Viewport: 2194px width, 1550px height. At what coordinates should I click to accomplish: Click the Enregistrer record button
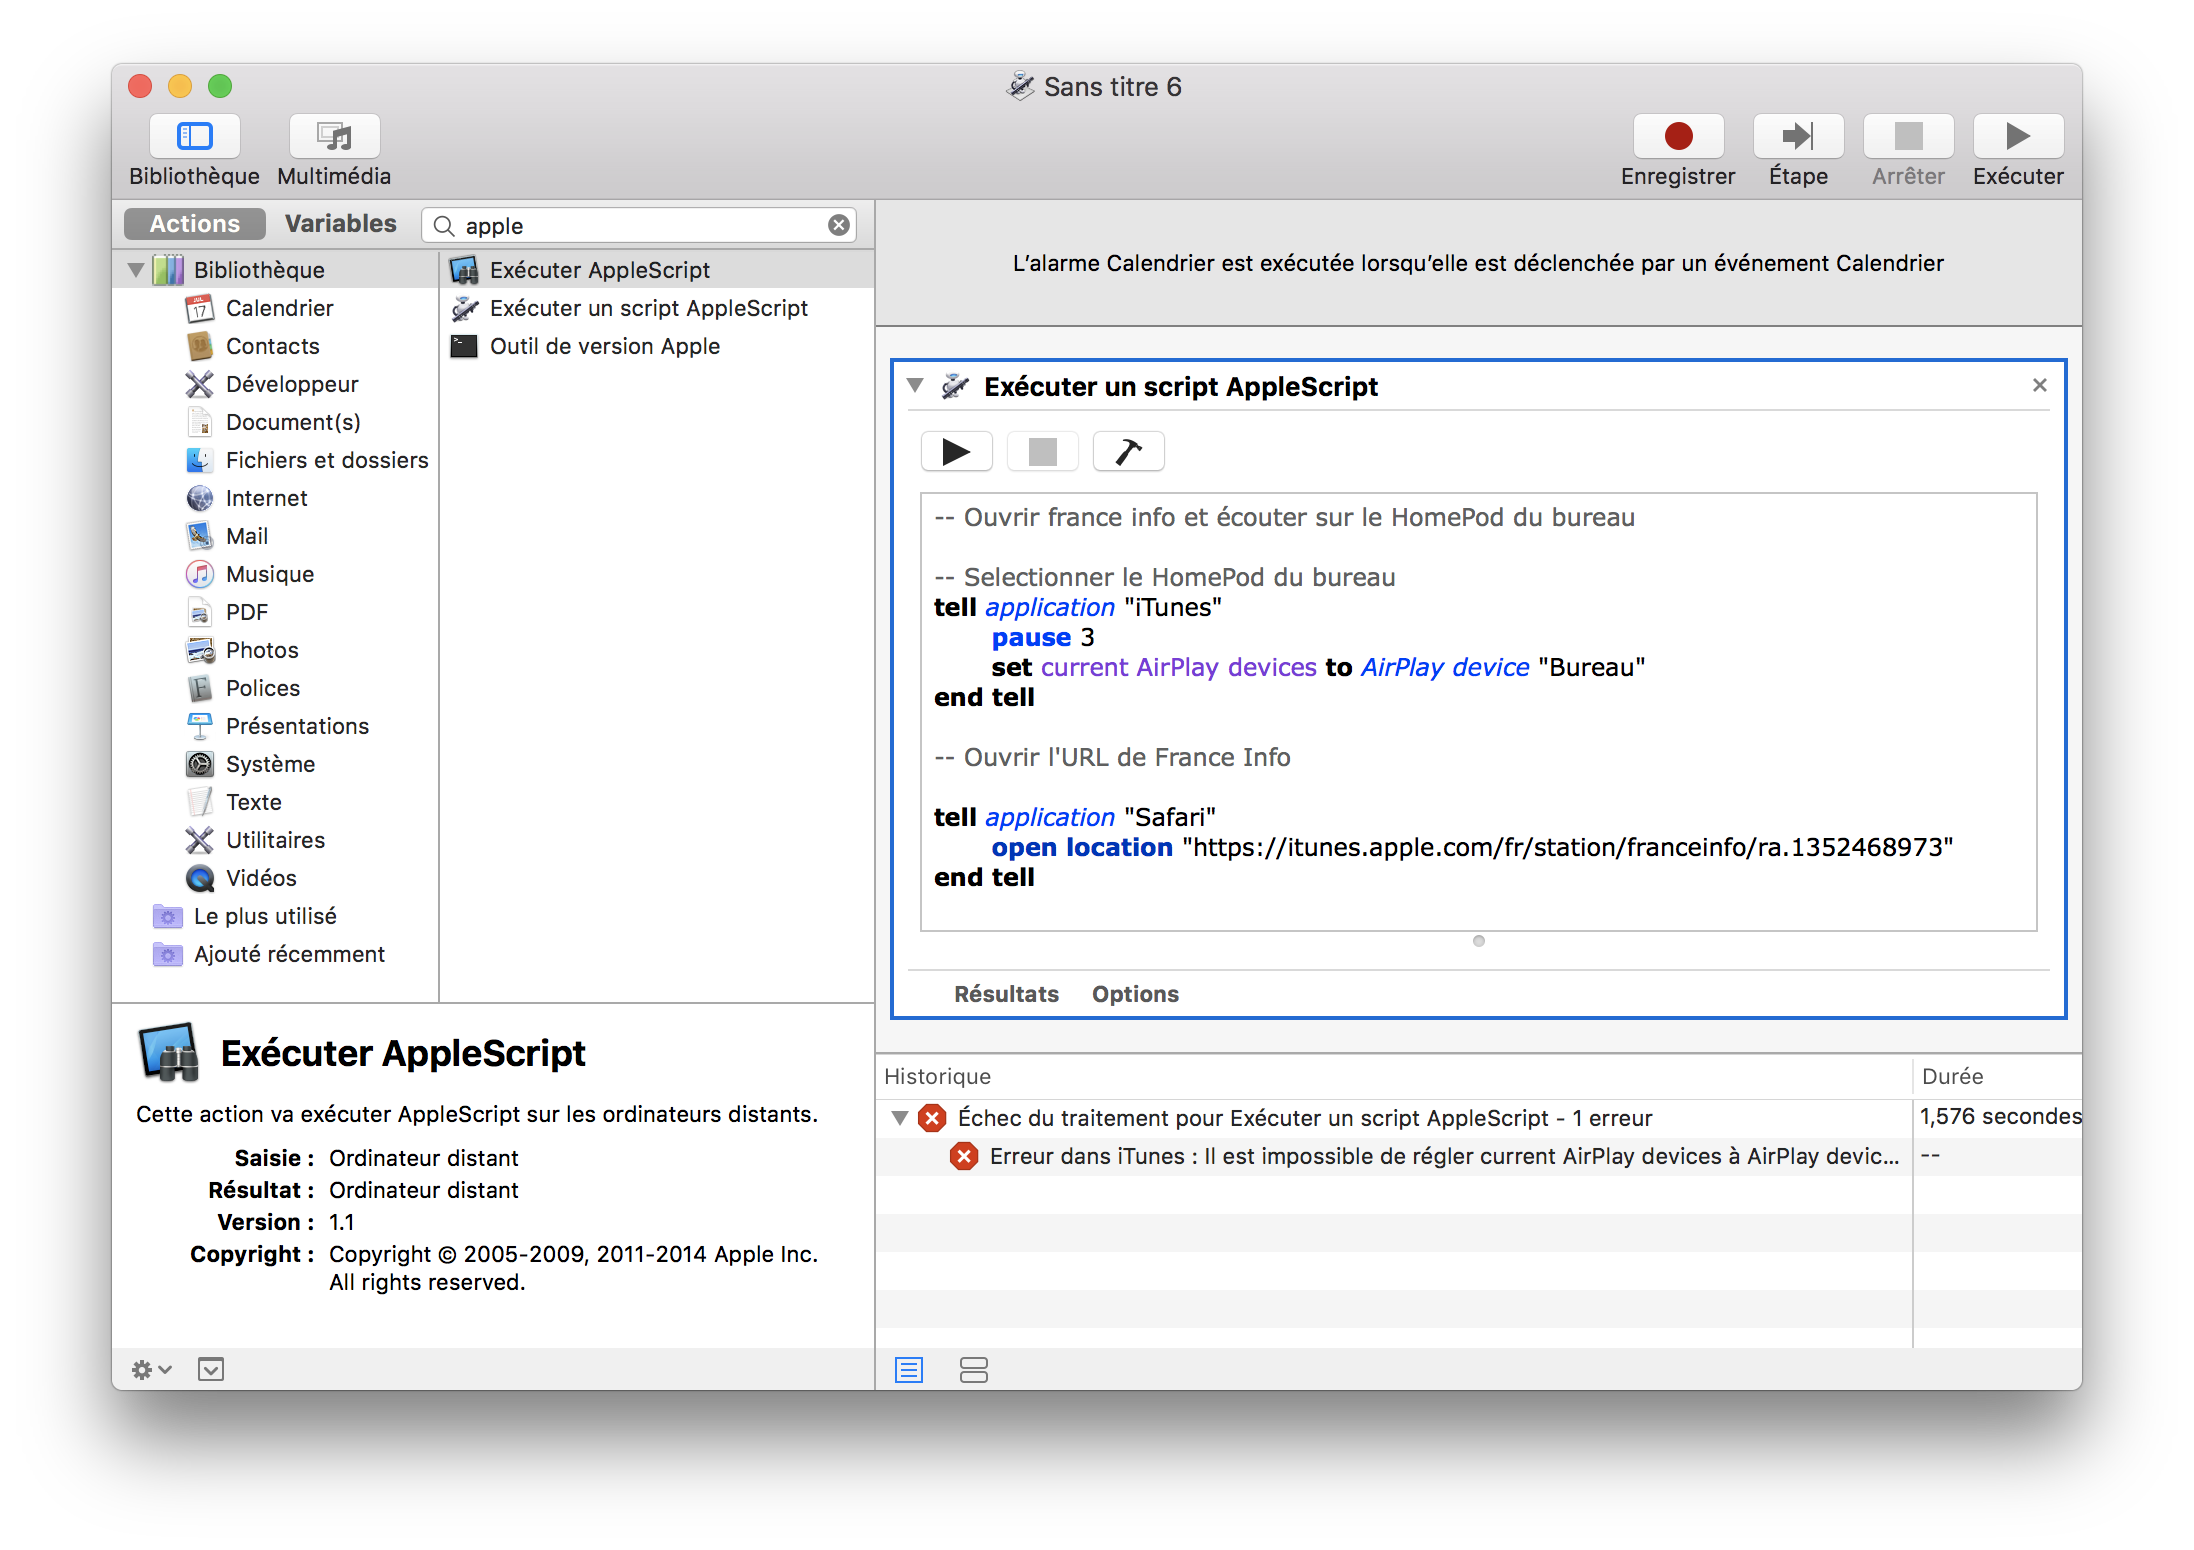(x=1677, y=137)
